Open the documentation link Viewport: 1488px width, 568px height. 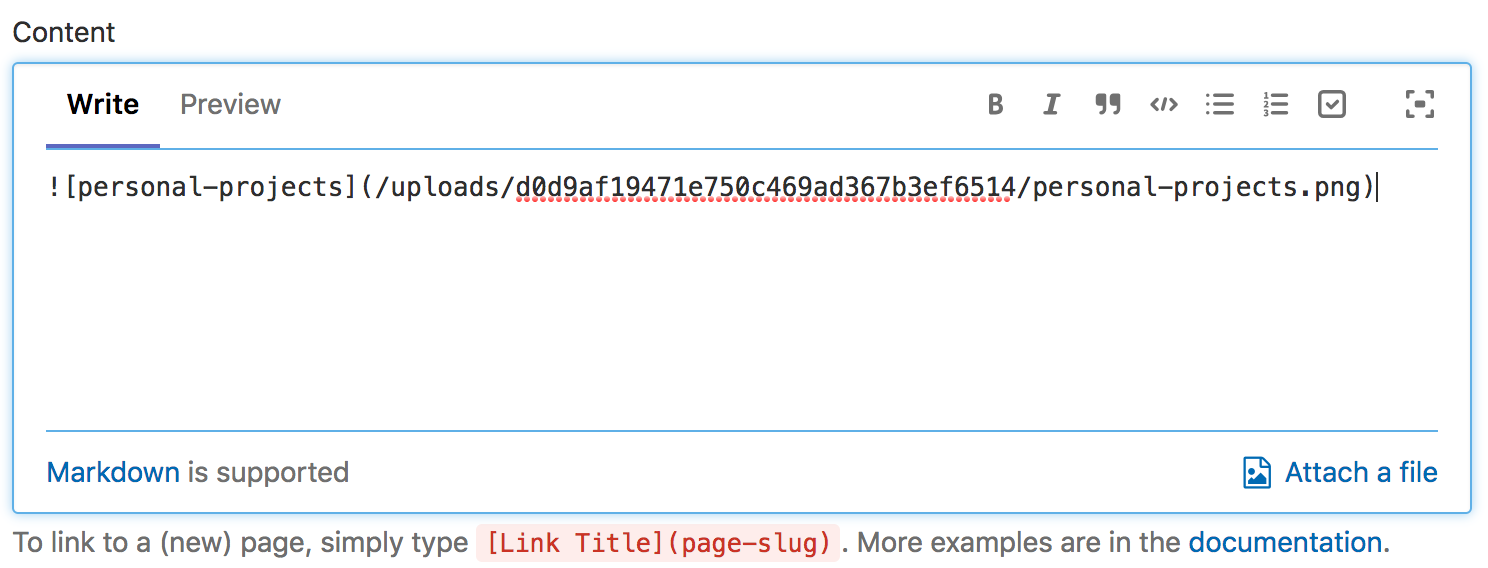1285,543
